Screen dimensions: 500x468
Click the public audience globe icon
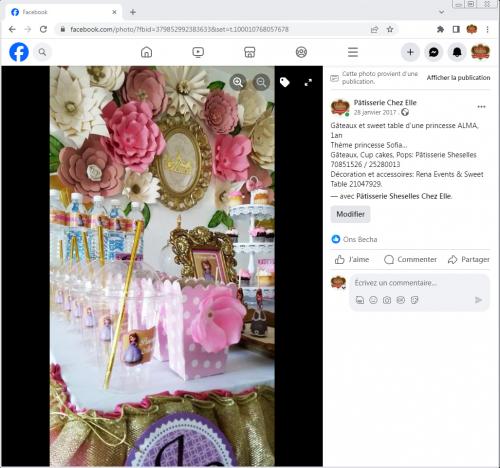click(x=405, y=112)
